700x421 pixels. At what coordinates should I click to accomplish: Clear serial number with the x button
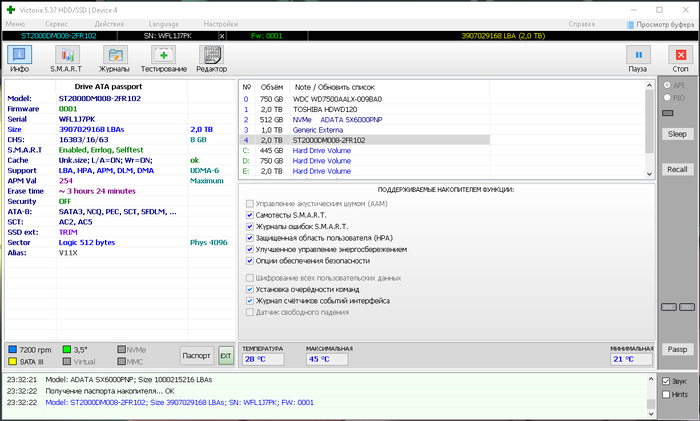tap(222, 36)
